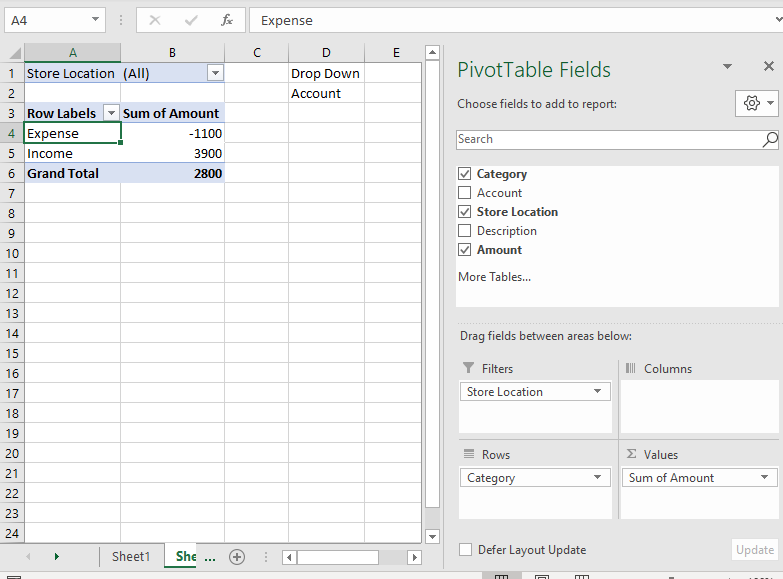Viewport: 783px width, 579px height.
Task: Click vertical scrollbar down arrow
Action: pos(432,537)
